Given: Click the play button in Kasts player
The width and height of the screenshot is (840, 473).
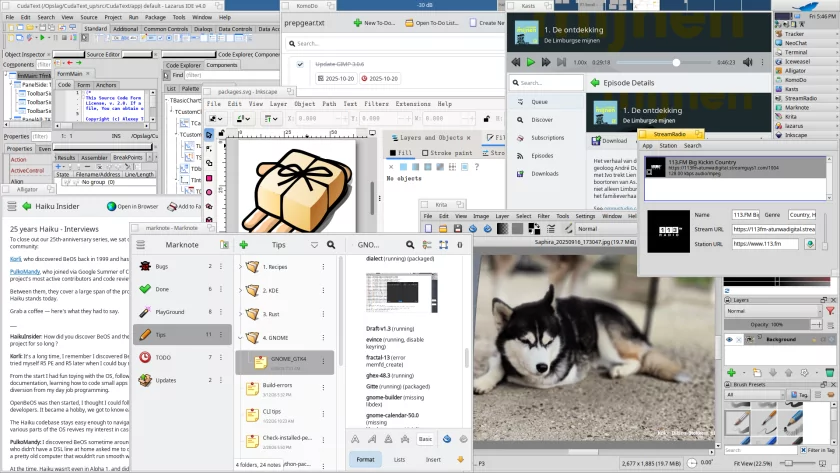Looking at the screenshot, I should point(530,62).
